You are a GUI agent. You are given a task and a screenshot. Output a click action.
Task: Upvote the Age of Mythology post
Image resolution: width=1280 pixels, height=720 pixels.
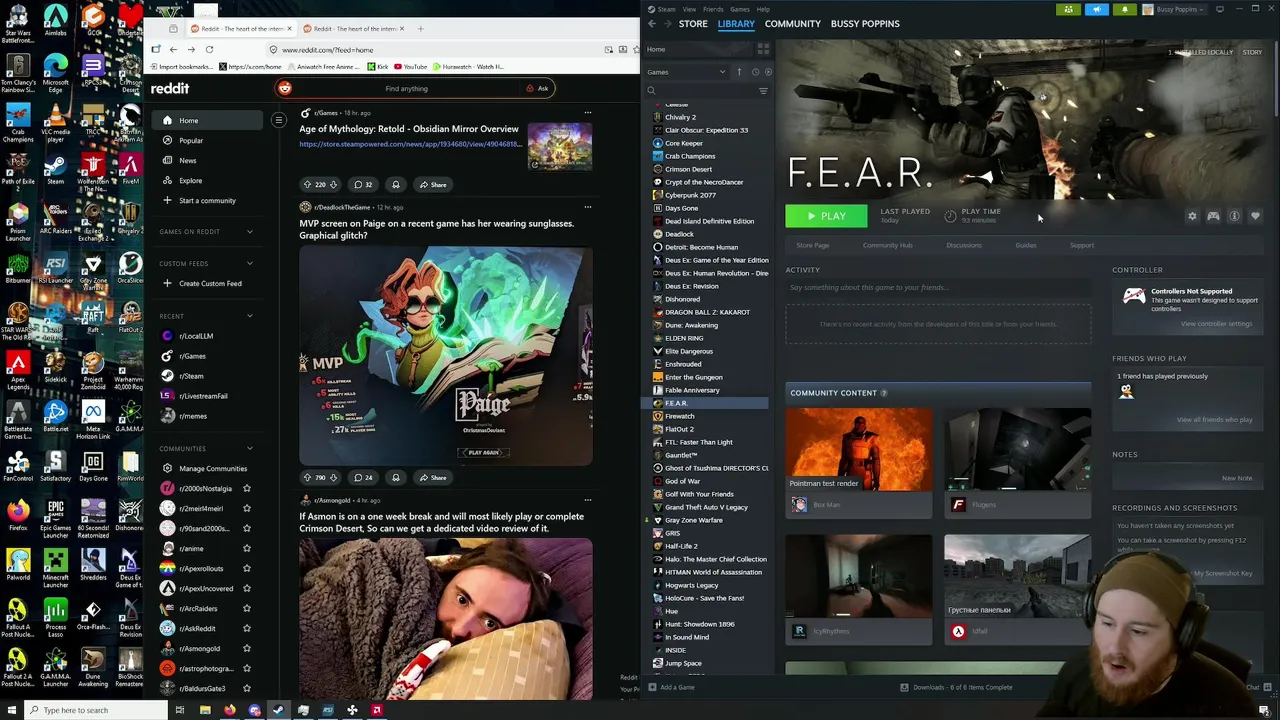coord(307,184)
